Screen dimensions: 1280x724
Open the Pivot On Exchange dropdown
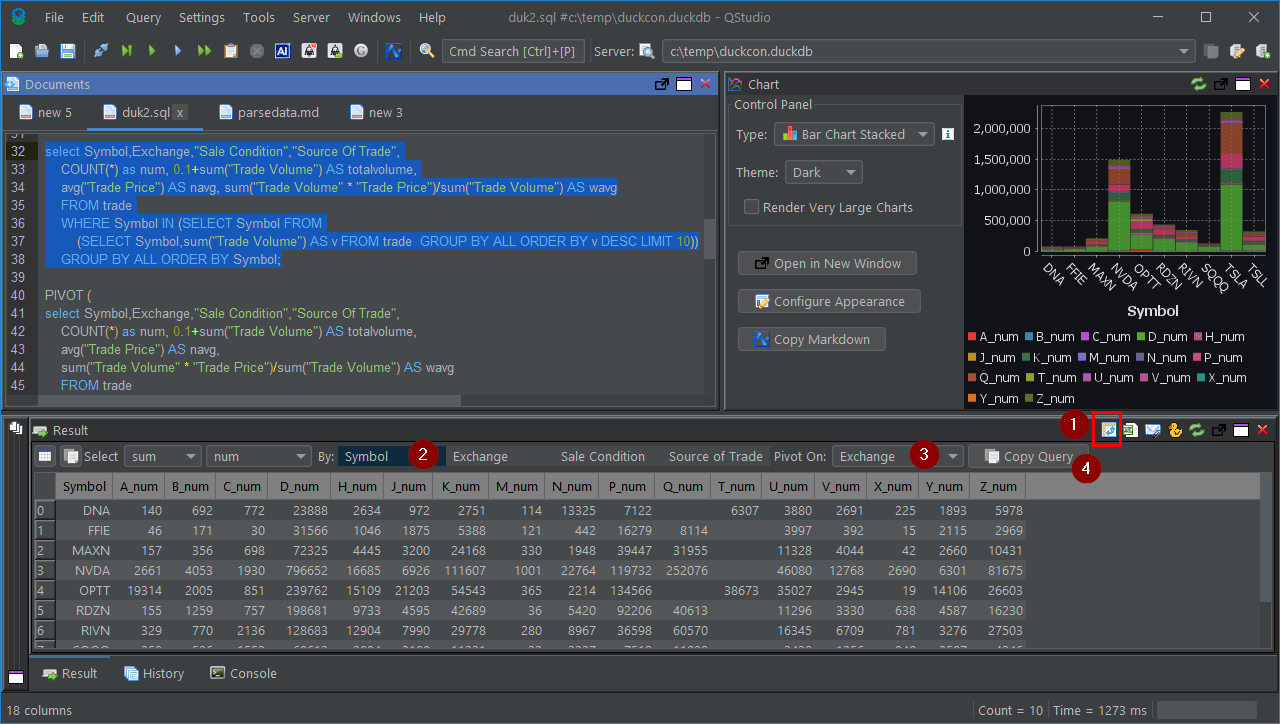pos(897,456)
